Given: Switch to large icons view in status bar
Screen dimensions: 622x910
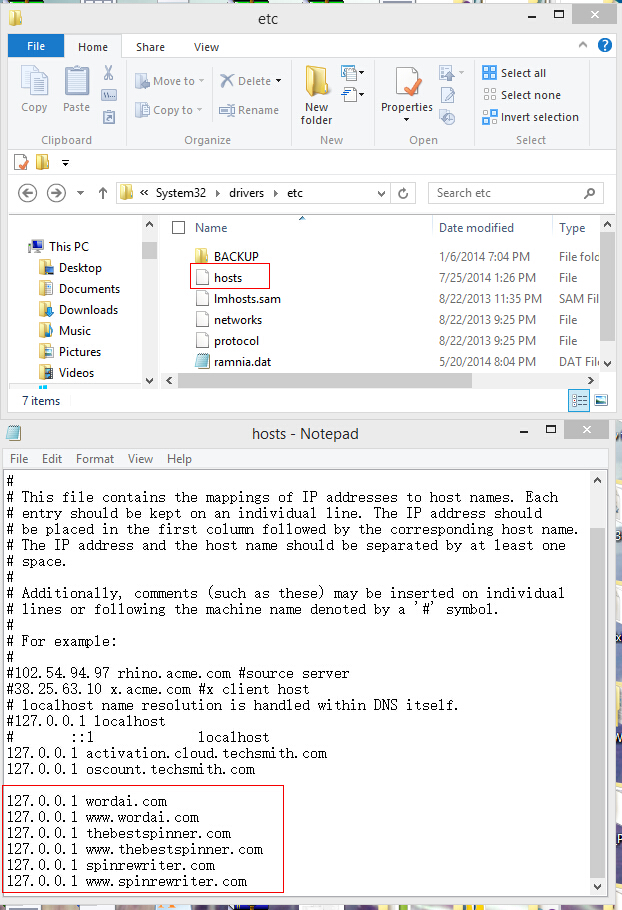Looking at the screenshot, I should click(601, 400).
